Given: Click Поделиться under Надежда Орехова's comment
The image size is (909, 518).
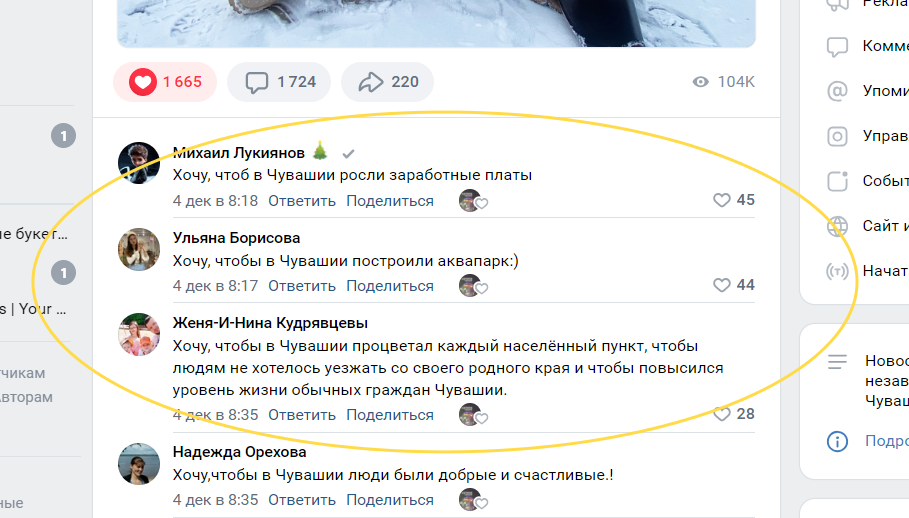Looking at the screenshot, I should tap(390, 500).
